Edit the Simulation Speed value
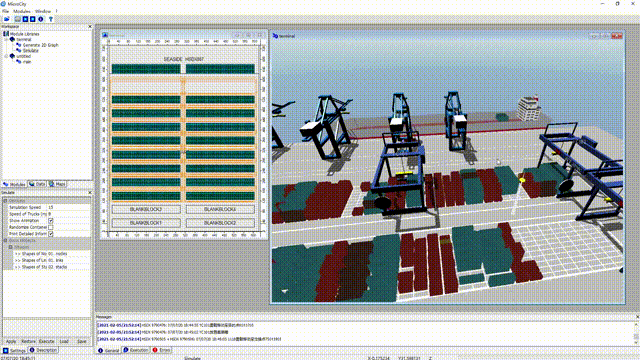Screen dimensions: 640x360 pos(69,207)
